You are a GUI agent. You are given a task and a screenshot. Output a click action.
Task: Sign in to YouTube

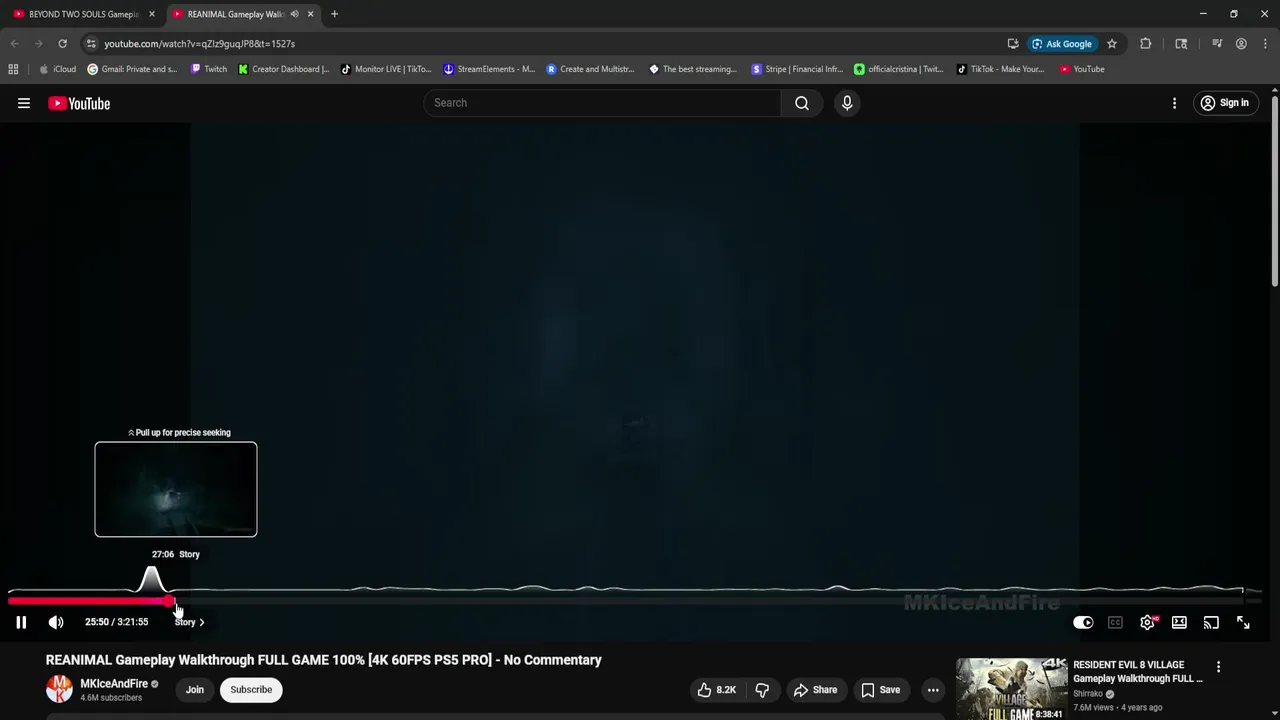tap(1225, 103)
